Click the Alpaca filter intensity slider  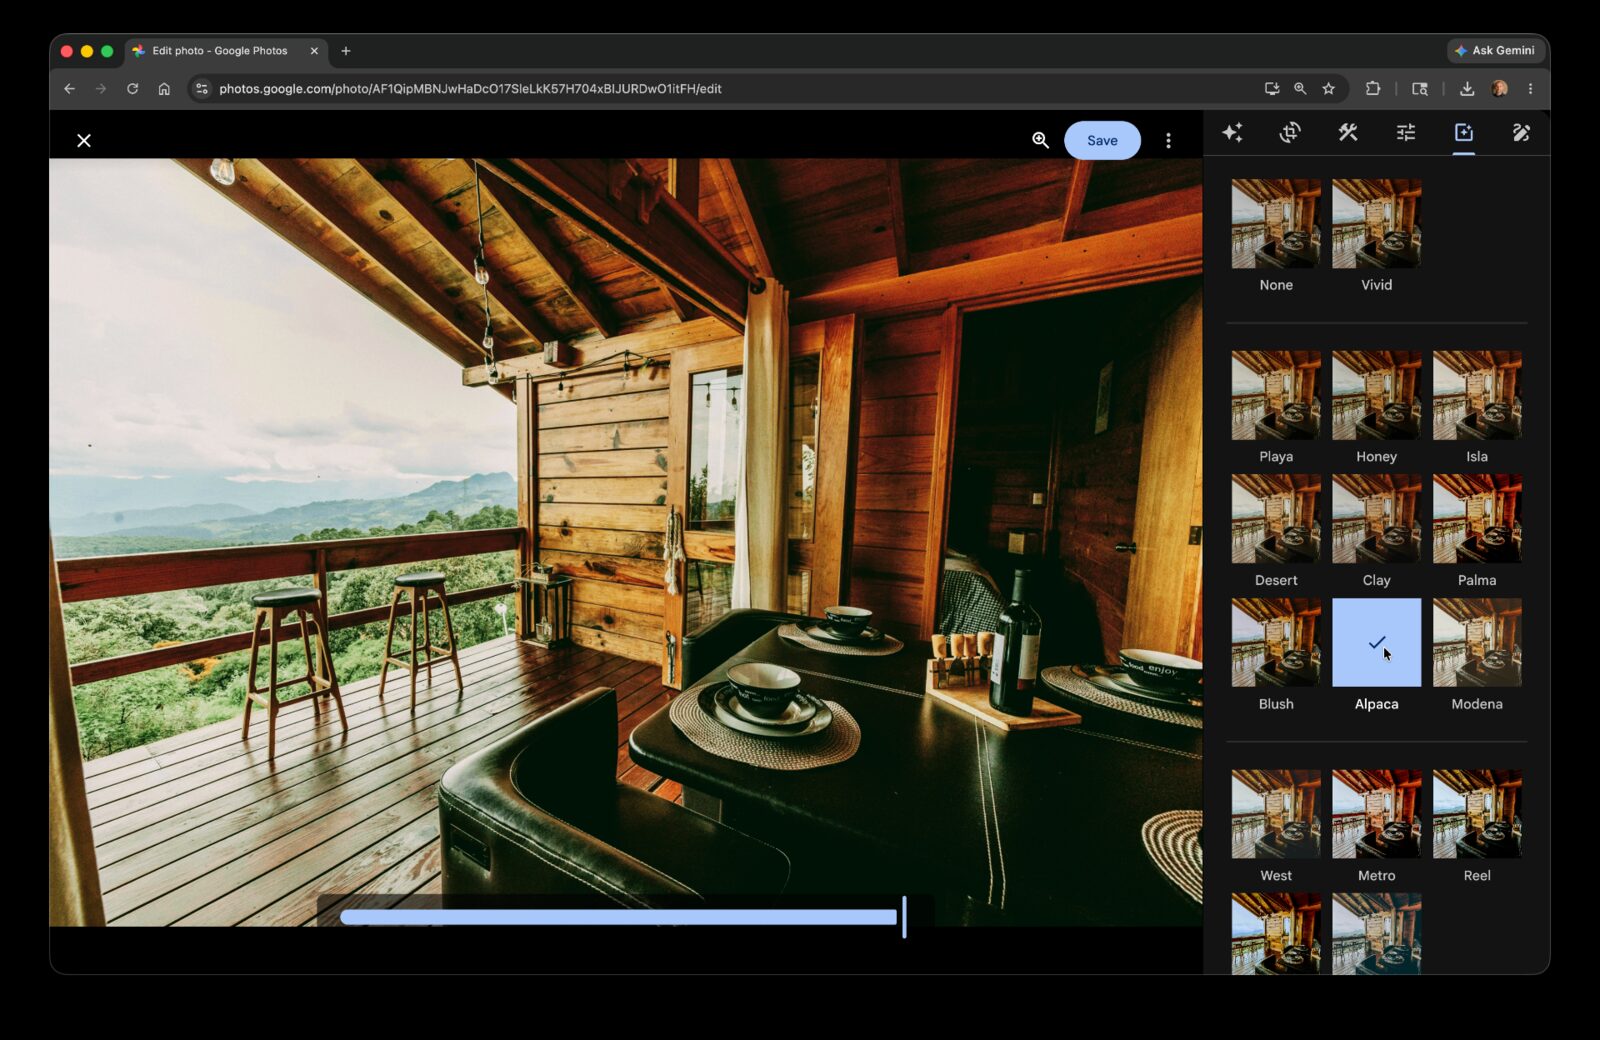click(x=623, y=917)
